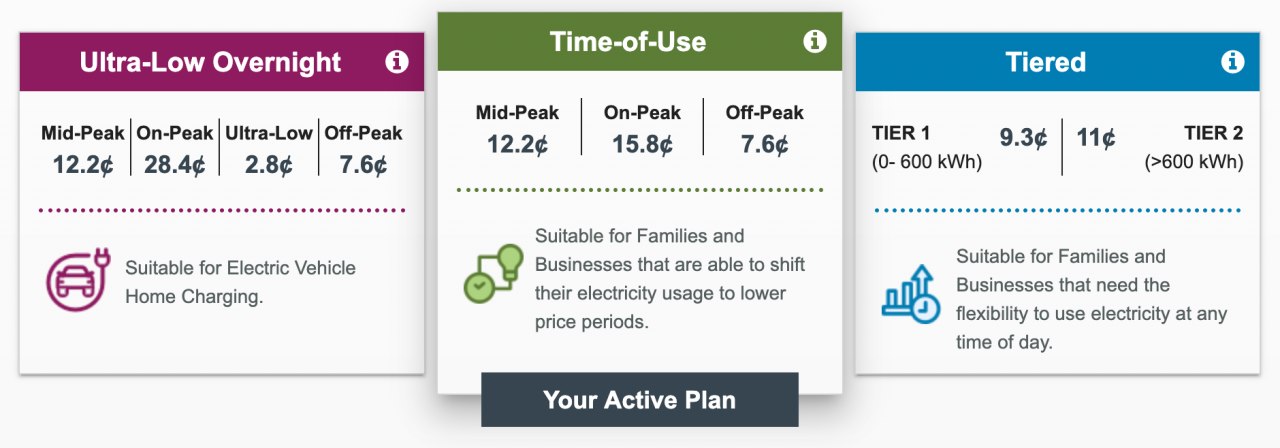The height and width of the screenshot is (448, 1280).
Task: Select the Ultra-Low Overnight plan header
Action: tap(210, 62)
